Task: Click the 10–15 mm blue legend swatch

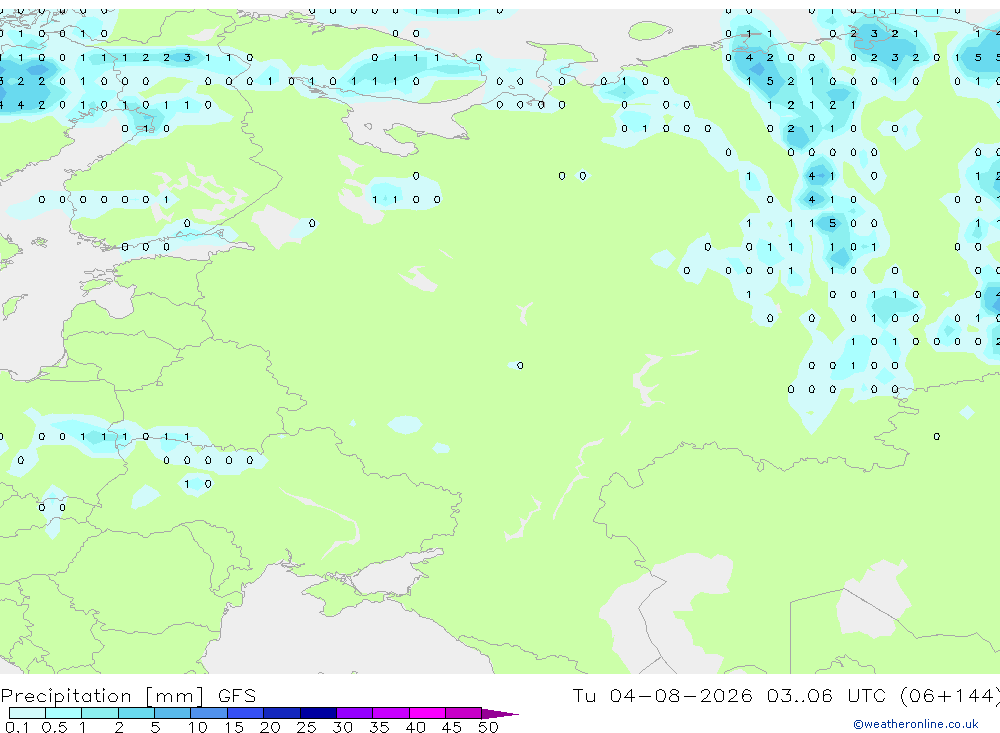Action: pos(209,713)
